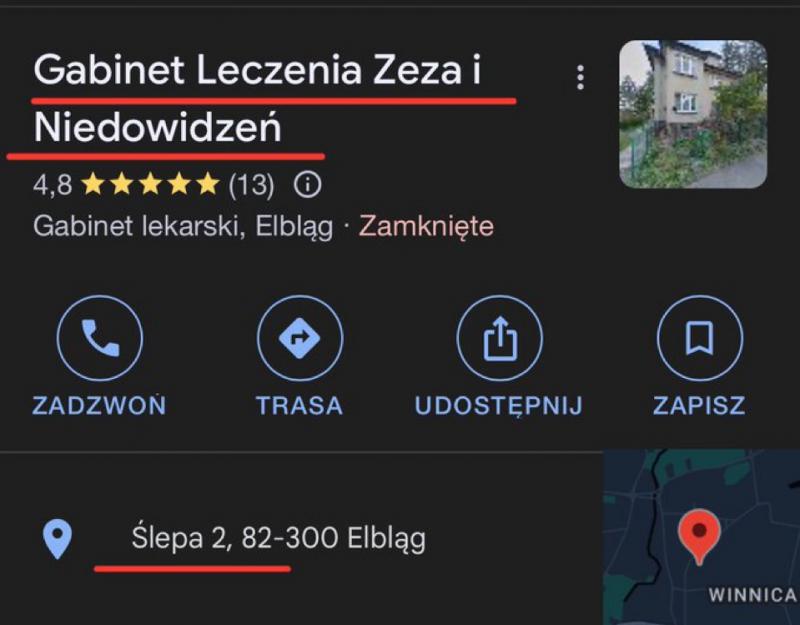Image resolution: width=800 pixels, height=625 pixels.
Task: Select the ZAPISZ label
Action: coord(699,406)
